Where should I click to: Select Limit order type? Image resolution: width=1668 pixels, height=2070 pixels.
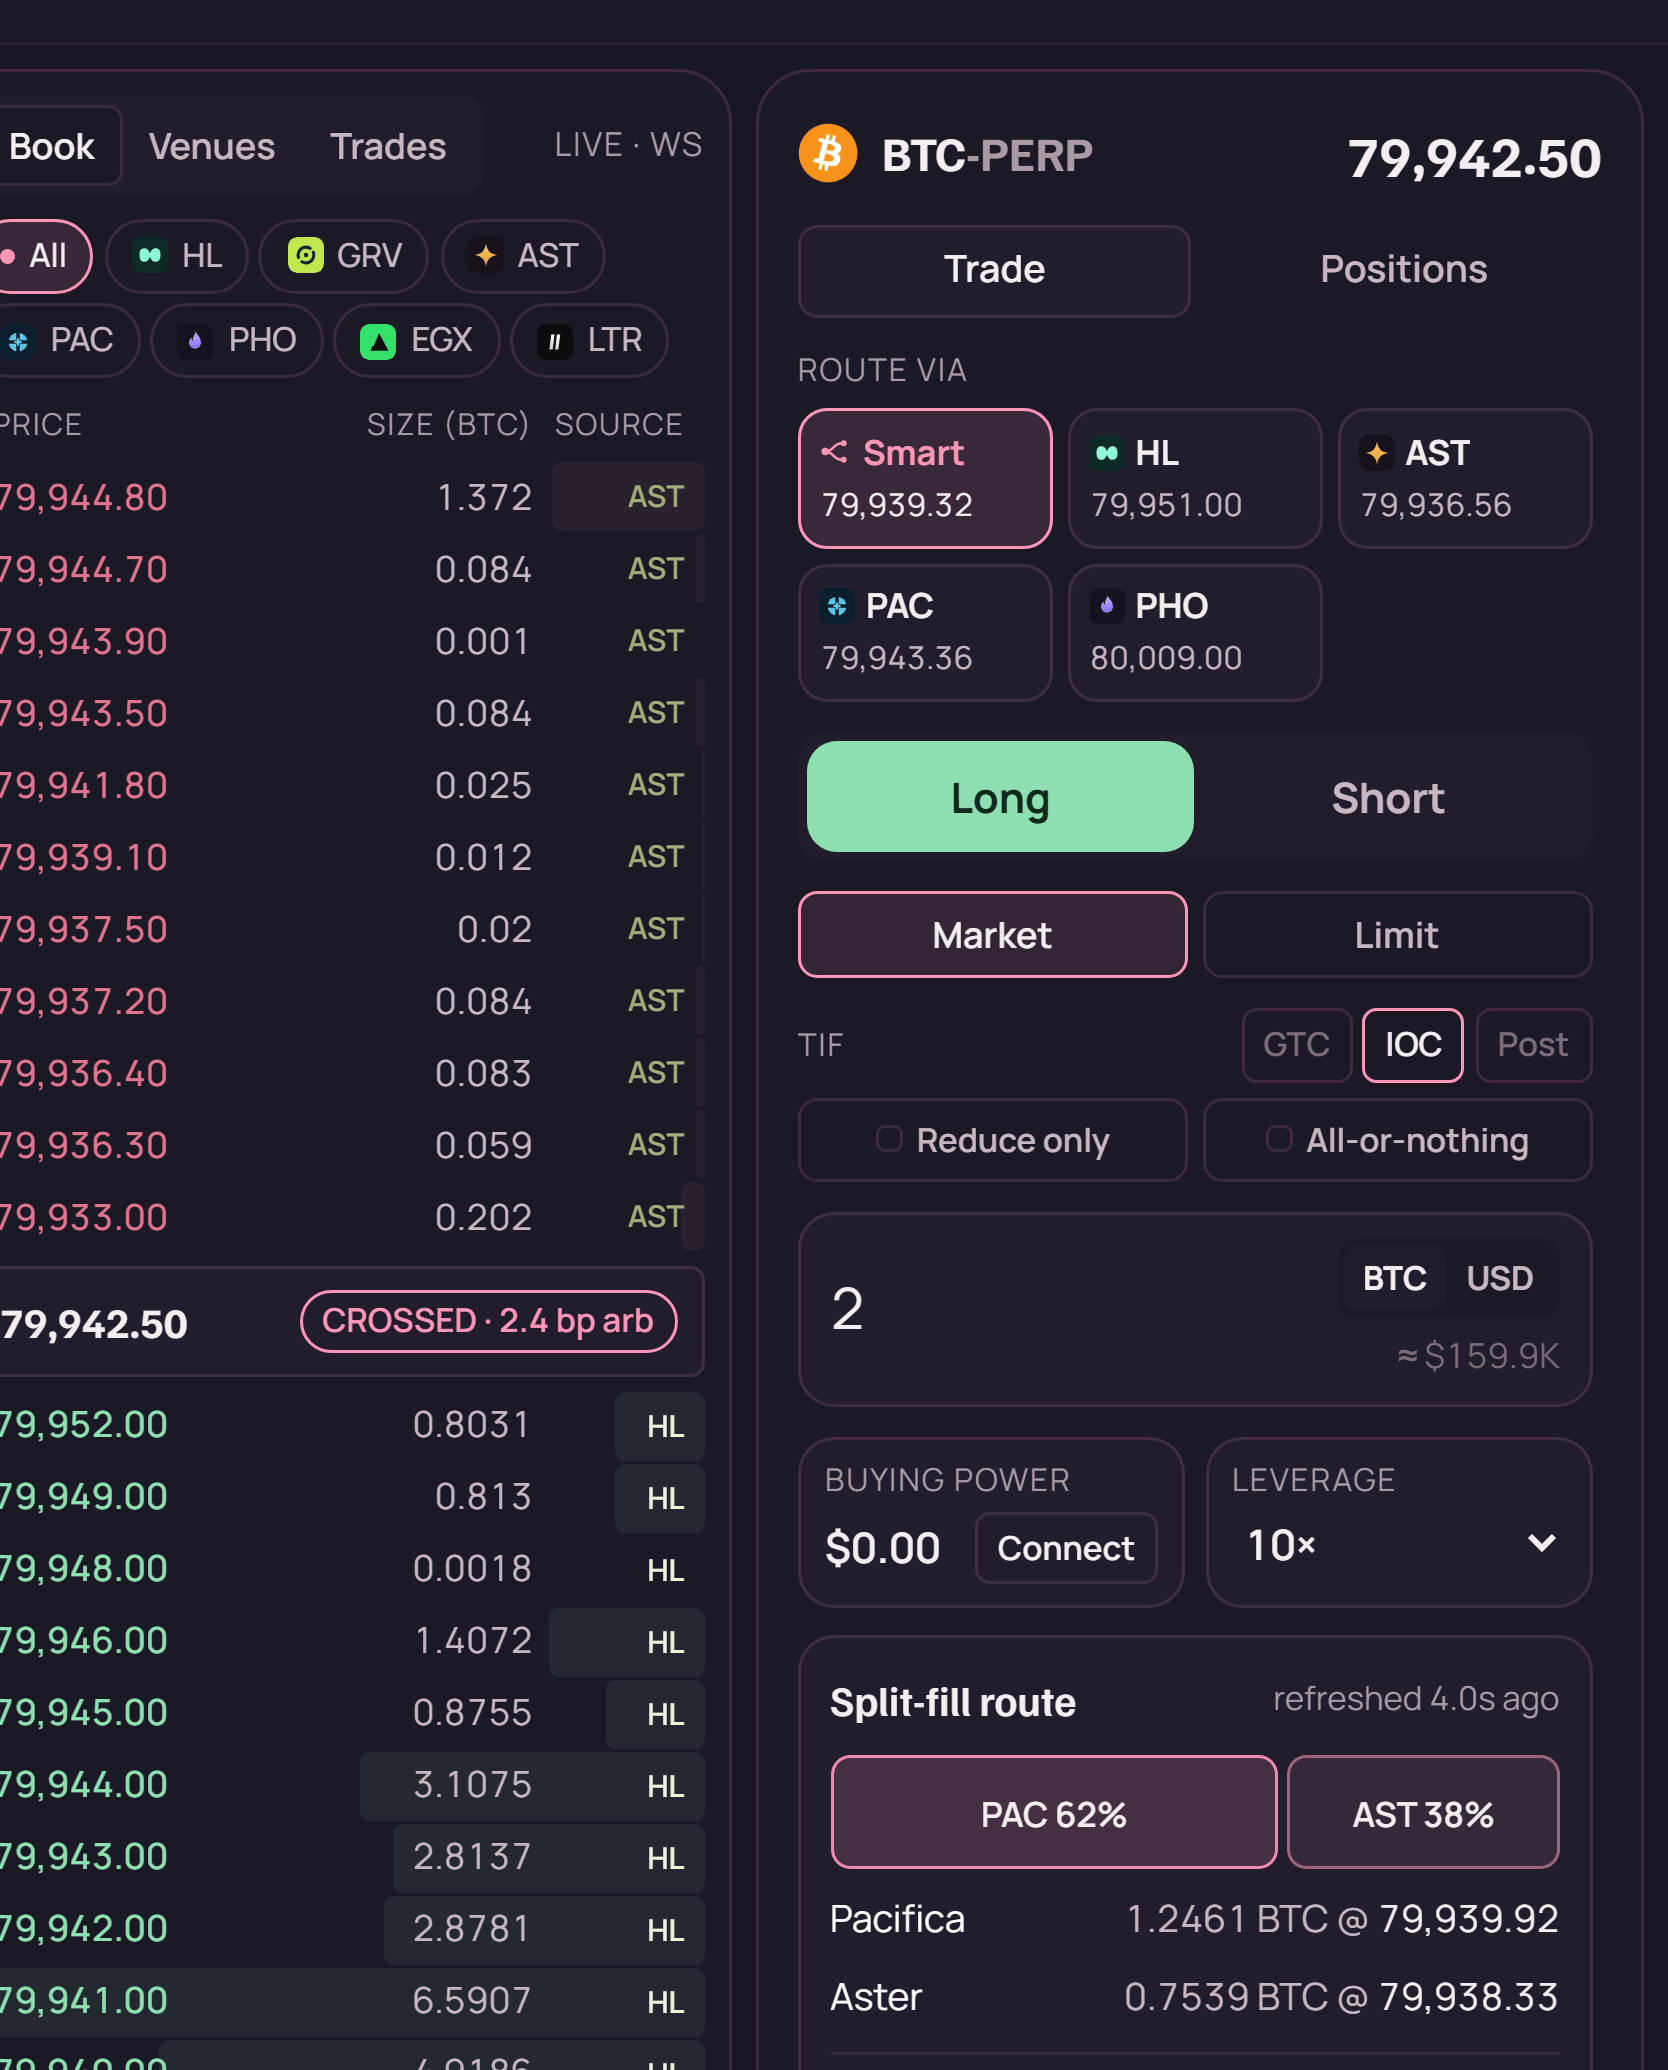click(x=1398, y=935)
